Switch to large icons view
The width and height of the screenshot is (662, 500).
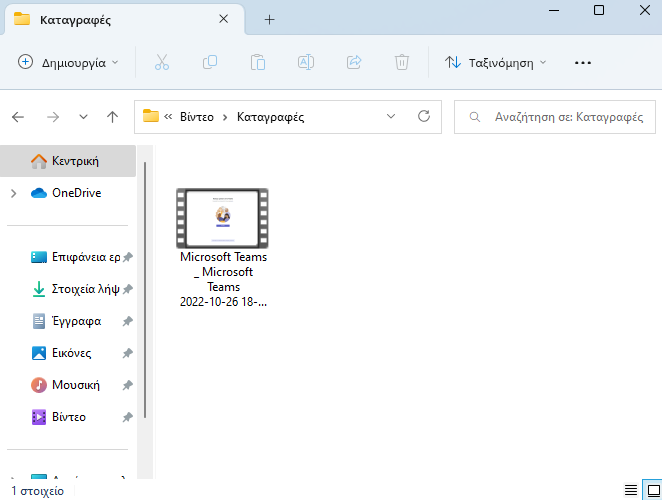(653, 490)
